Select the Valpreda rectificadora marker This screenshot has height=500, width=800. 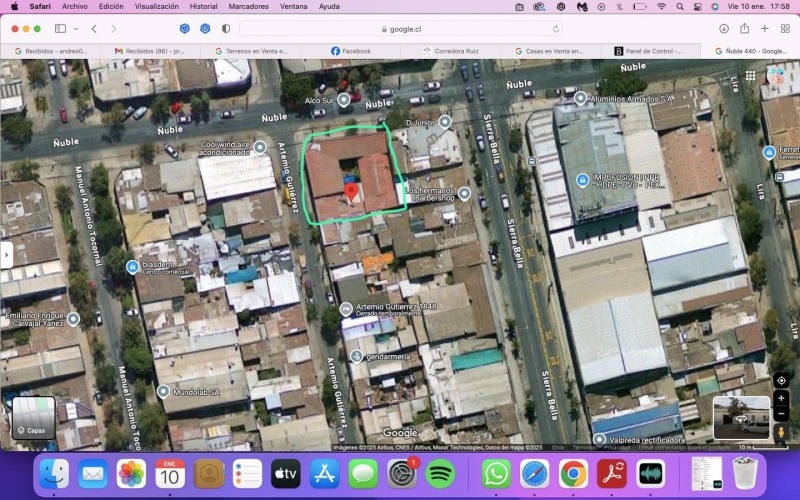click(599, 439)
